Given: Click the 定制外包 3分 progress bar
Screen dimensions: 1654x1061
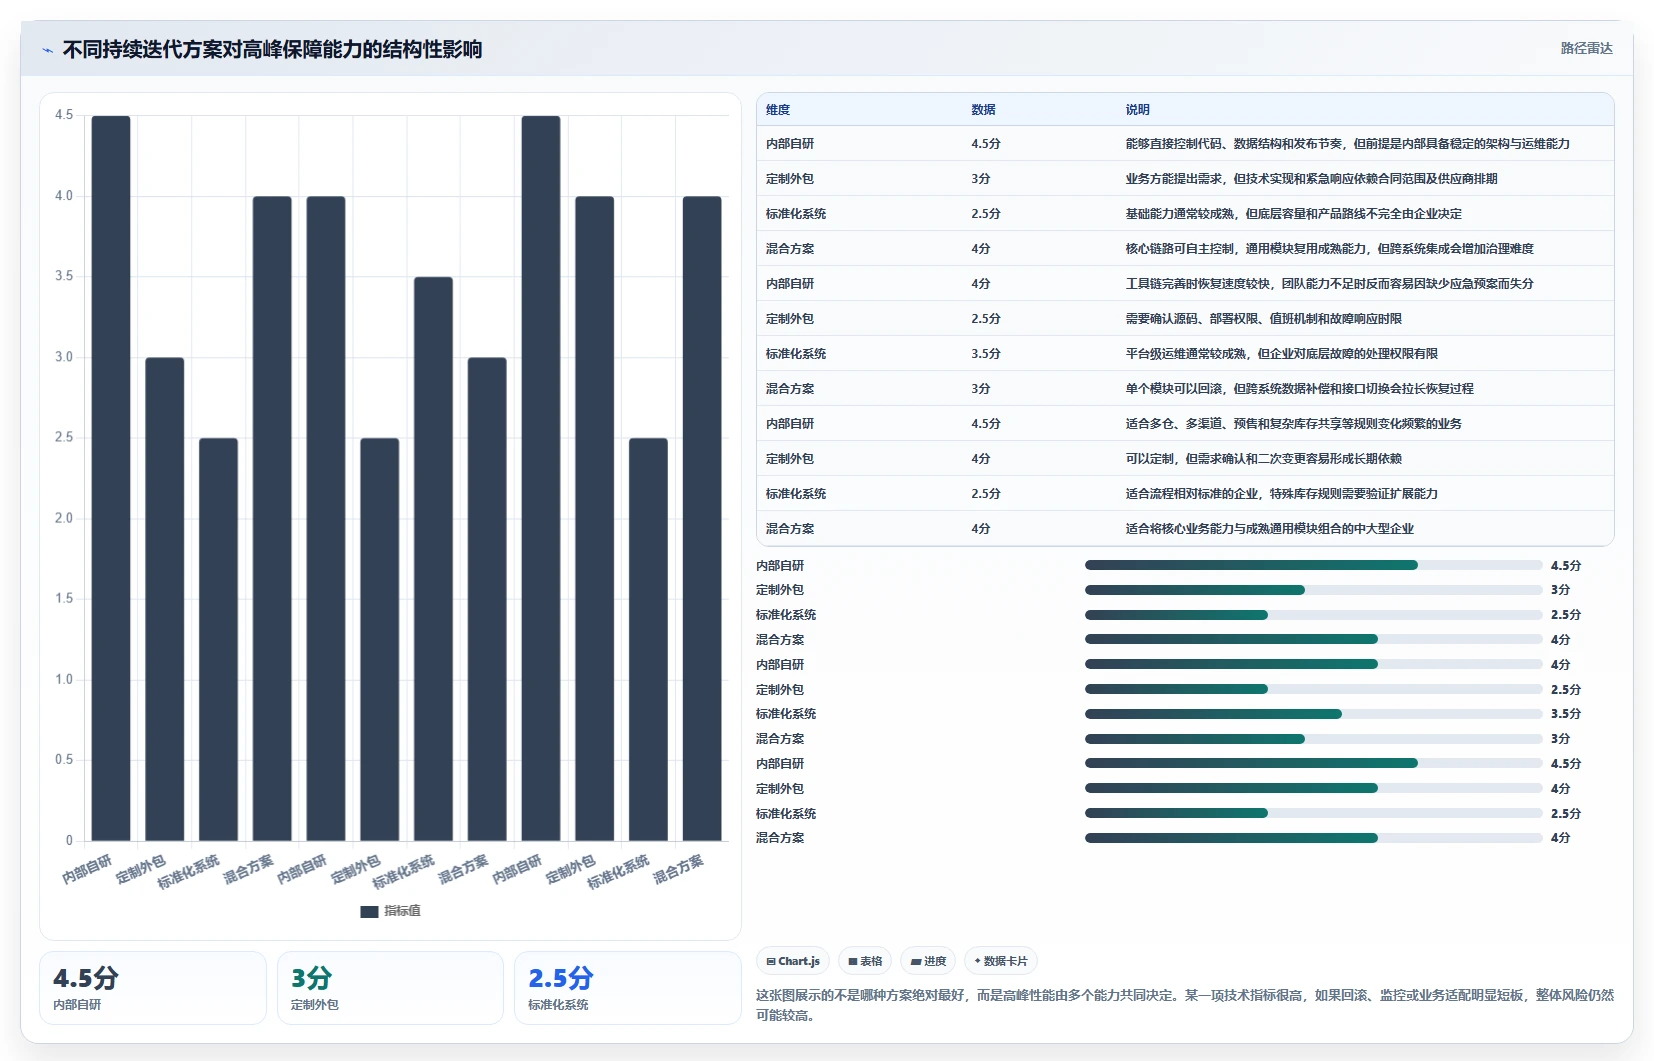Looking at the screenshot, I should [x=1313, y=590].
